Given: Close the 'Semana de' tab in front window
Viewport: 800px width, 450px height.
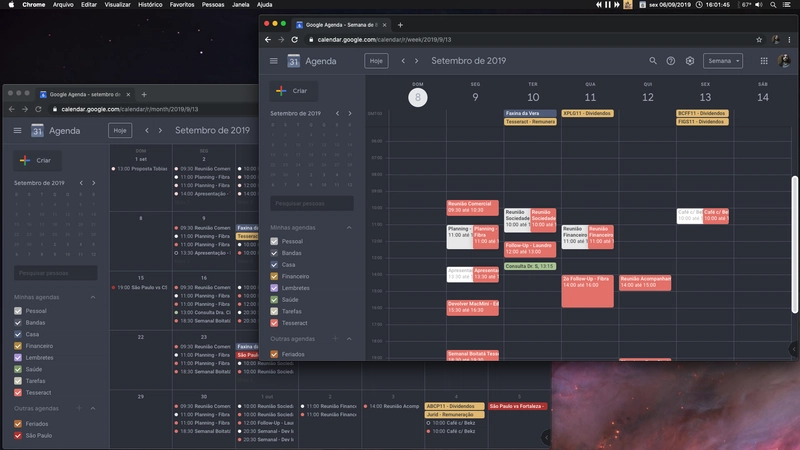Looking at the screenshot, I should [x=384, y=24].
